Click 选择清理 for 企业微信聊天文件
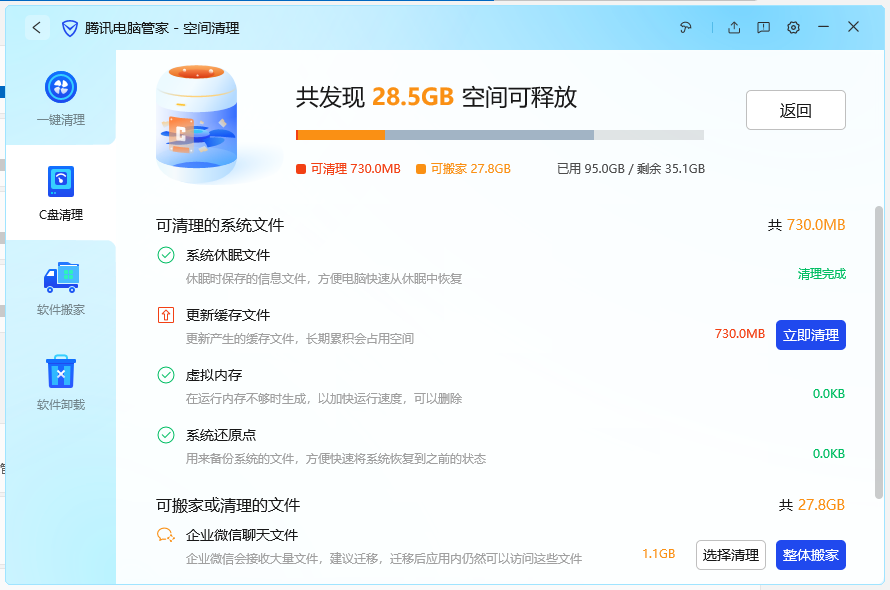Image resolution: width=890 pixels, height=590 pixels. pyautogui.click(x=731, y=555)
